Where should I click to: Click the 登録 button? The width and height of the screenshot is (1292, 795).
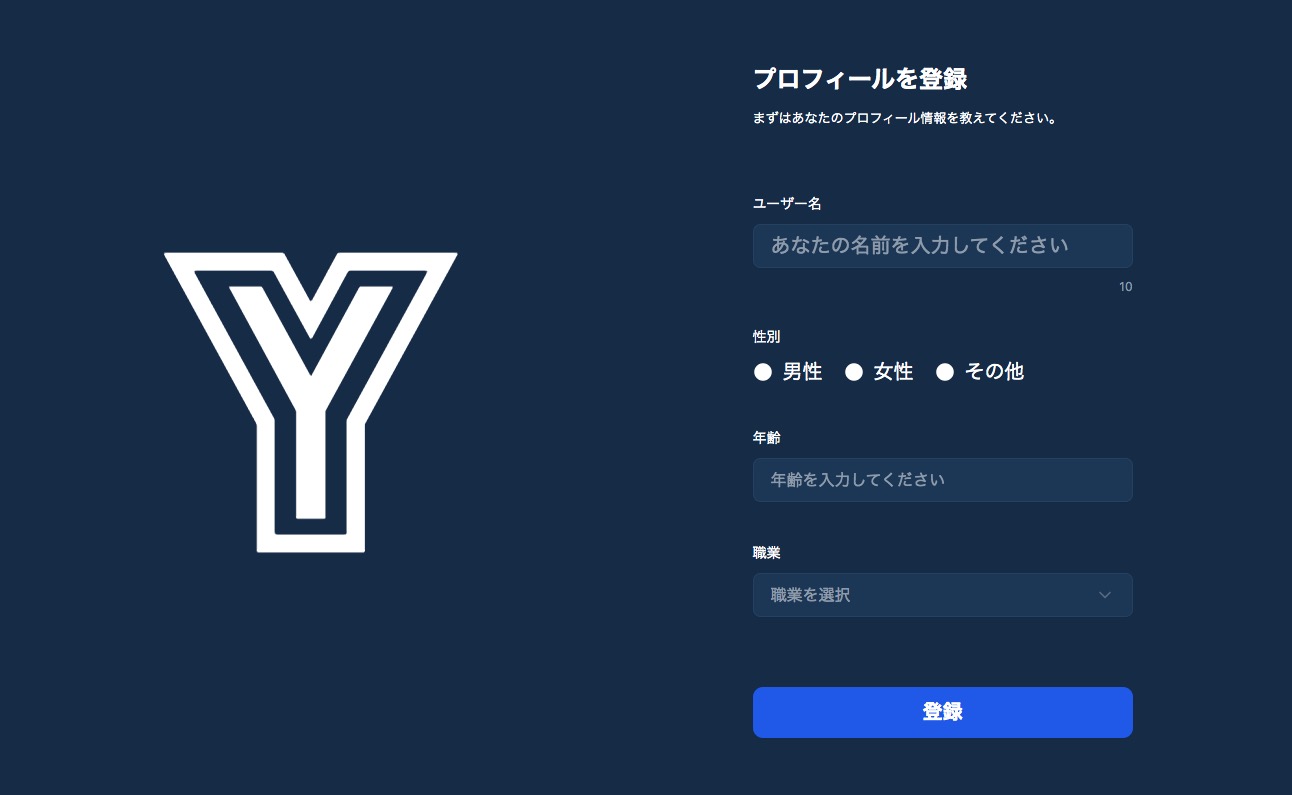pos(942,712)
